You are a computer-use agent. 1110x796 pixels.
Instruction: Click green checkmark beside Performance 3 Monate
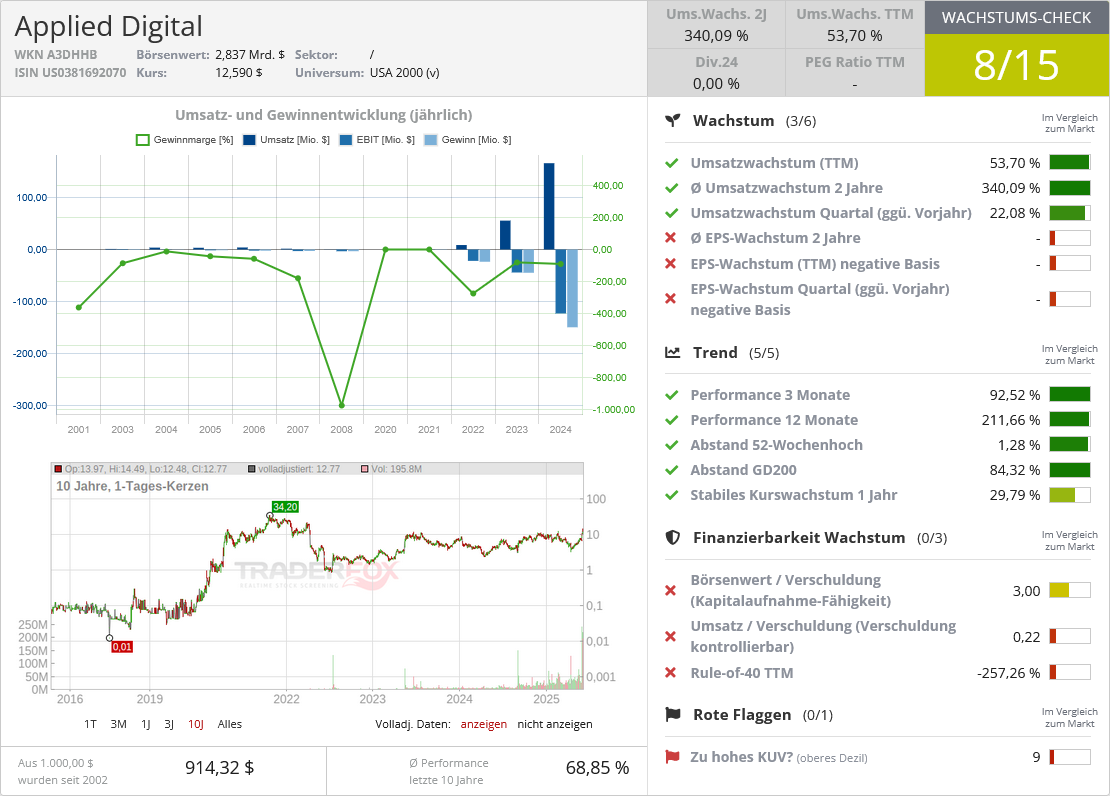pos(671,395)
